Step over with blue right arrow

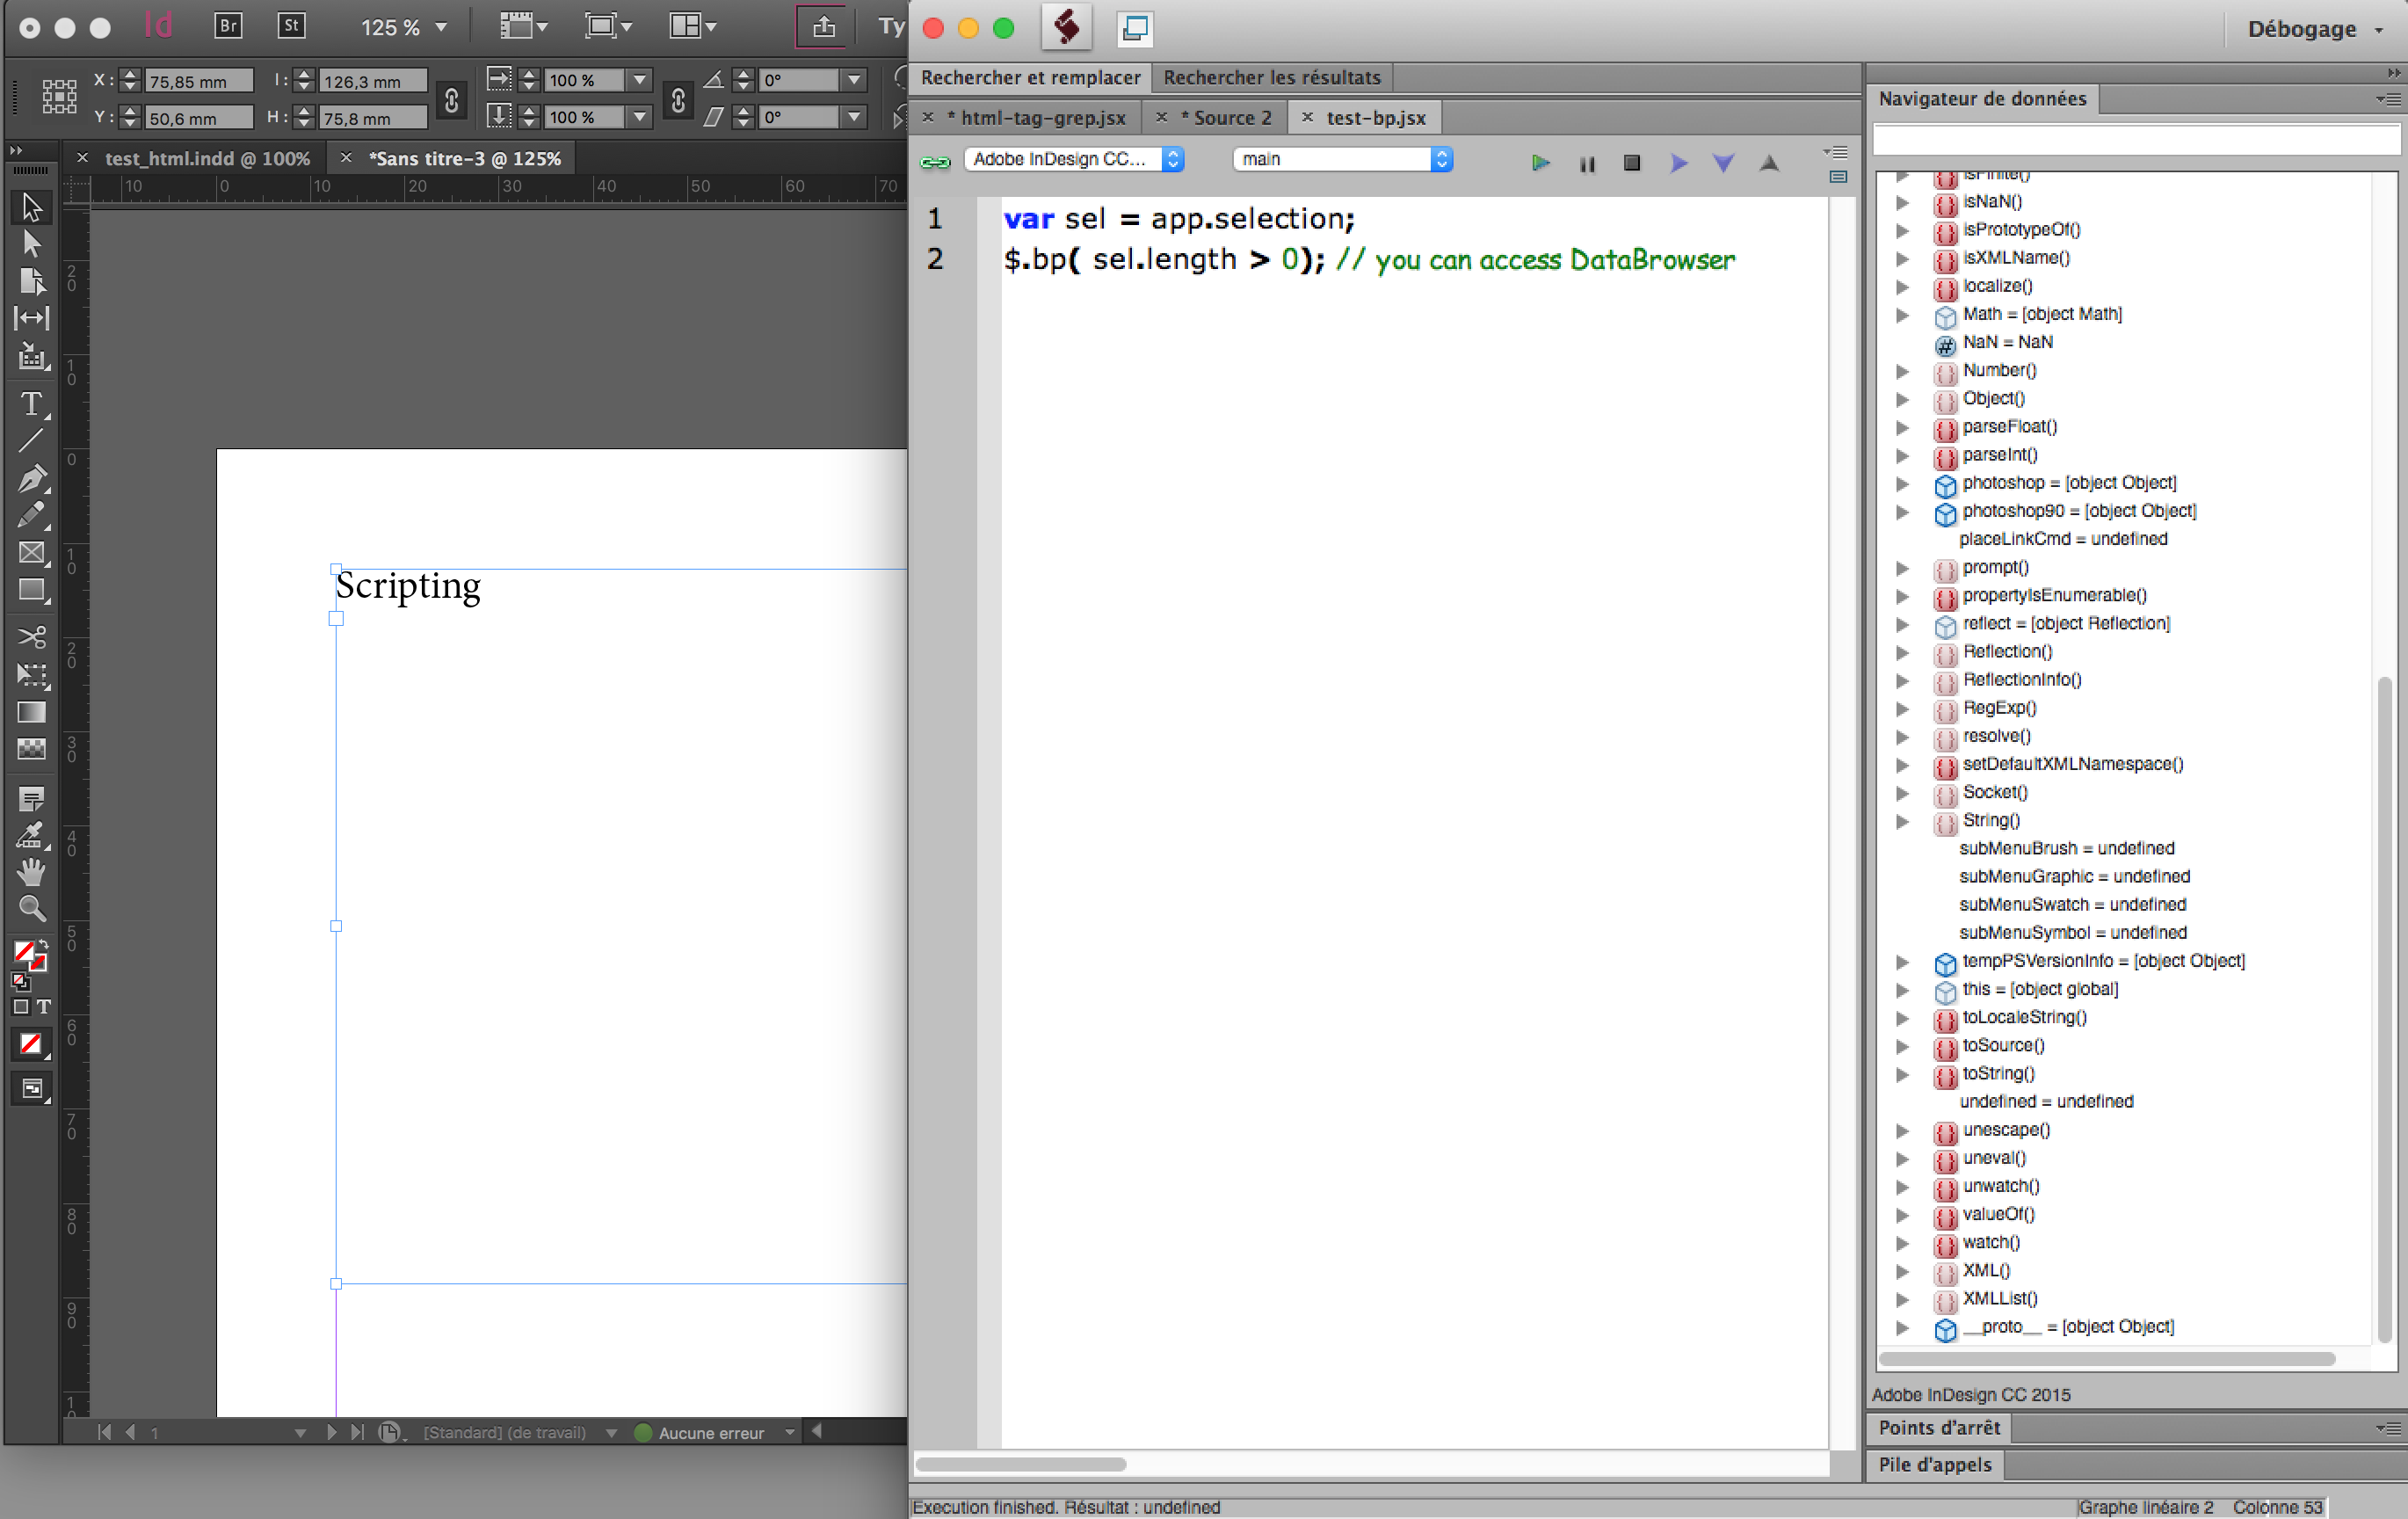1678,162
